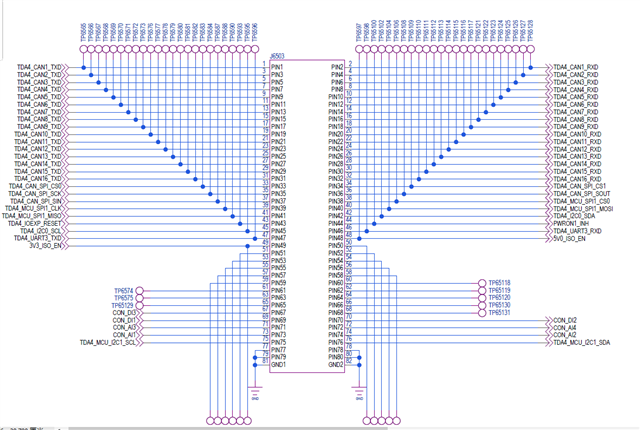
Task: Select the TDA4_CAN12_TXD net label
Action: 38,149
